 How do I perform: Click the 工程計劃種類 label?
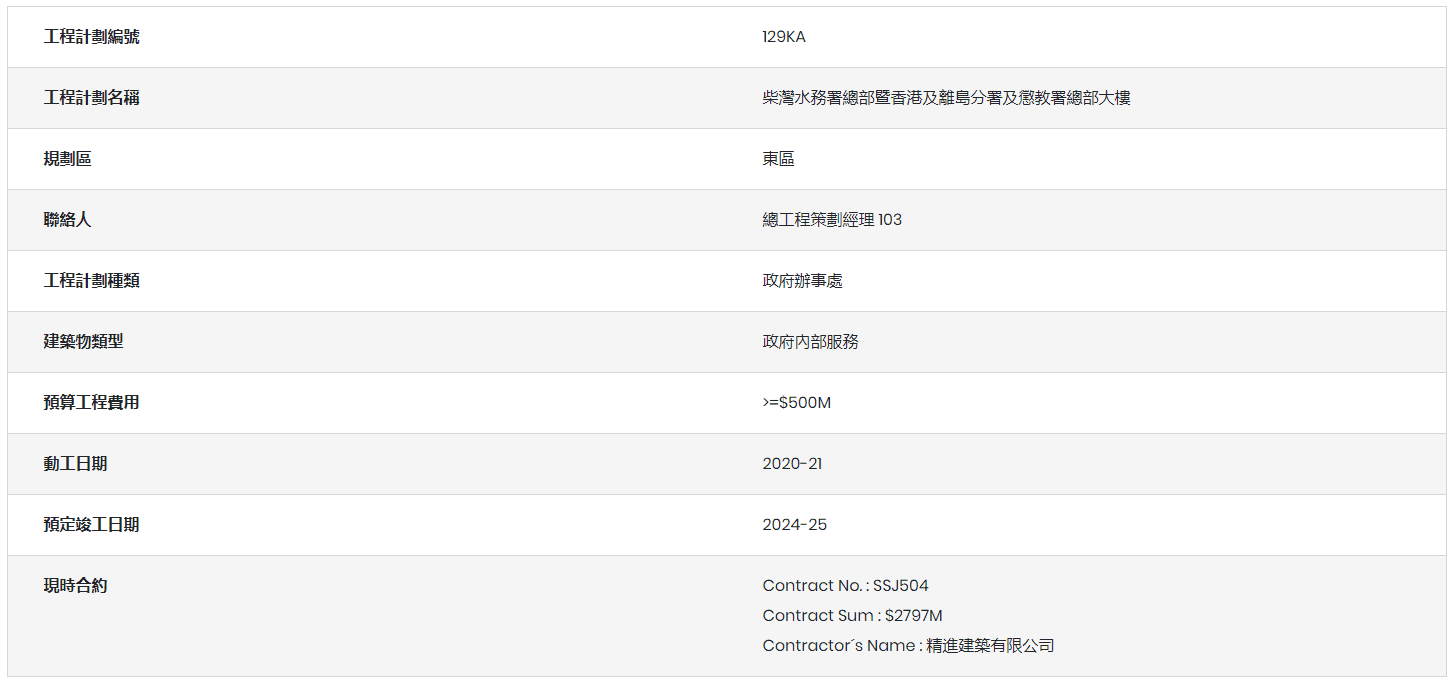tap(91, 281)
